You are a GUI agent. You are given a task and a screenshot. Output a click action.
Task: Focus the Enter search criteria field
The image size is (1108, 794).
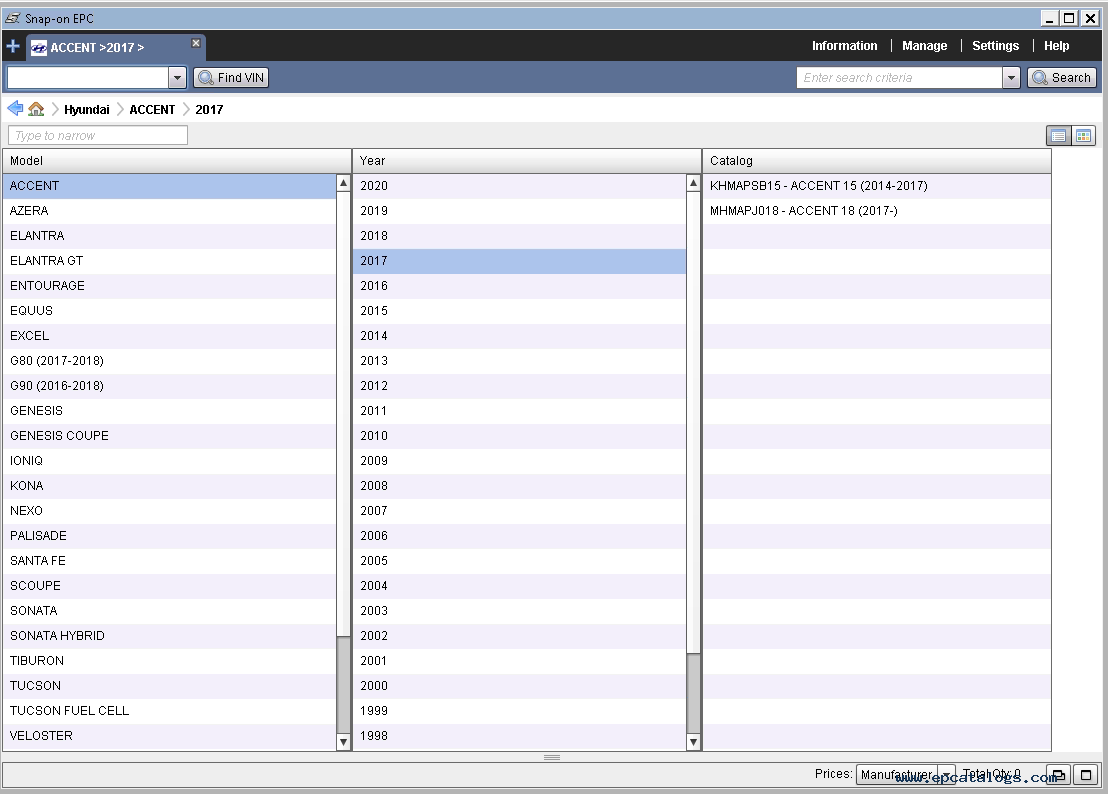point(900,78)
